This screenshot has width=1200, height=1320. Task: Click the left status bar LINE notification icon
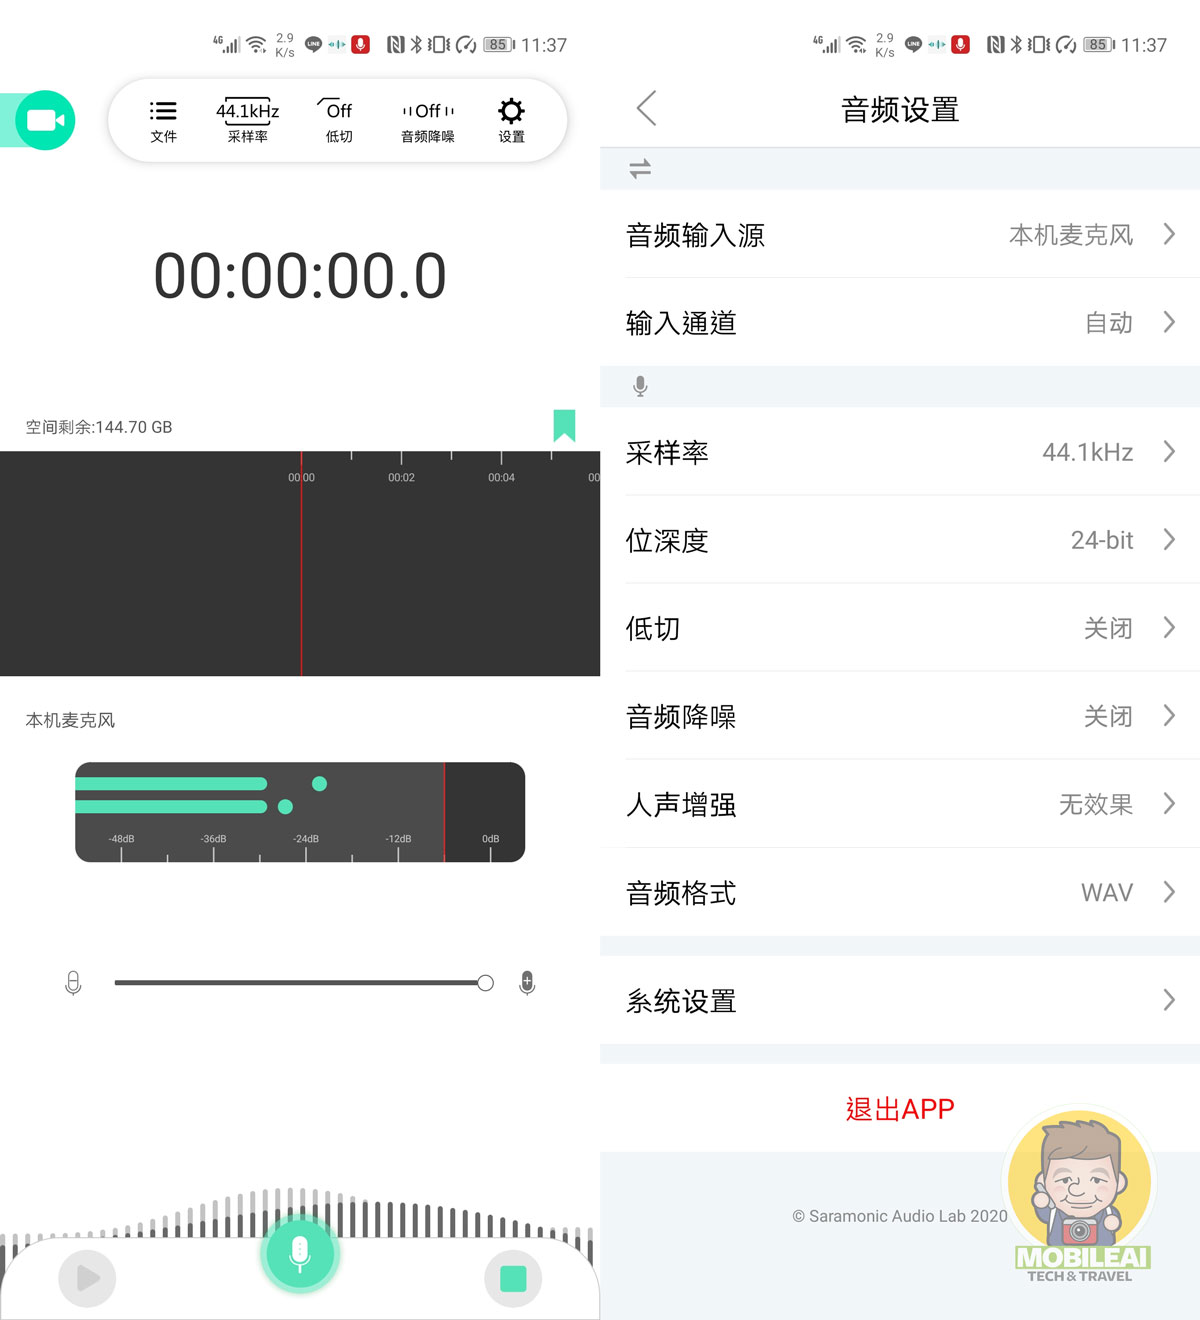pos(313,45)
